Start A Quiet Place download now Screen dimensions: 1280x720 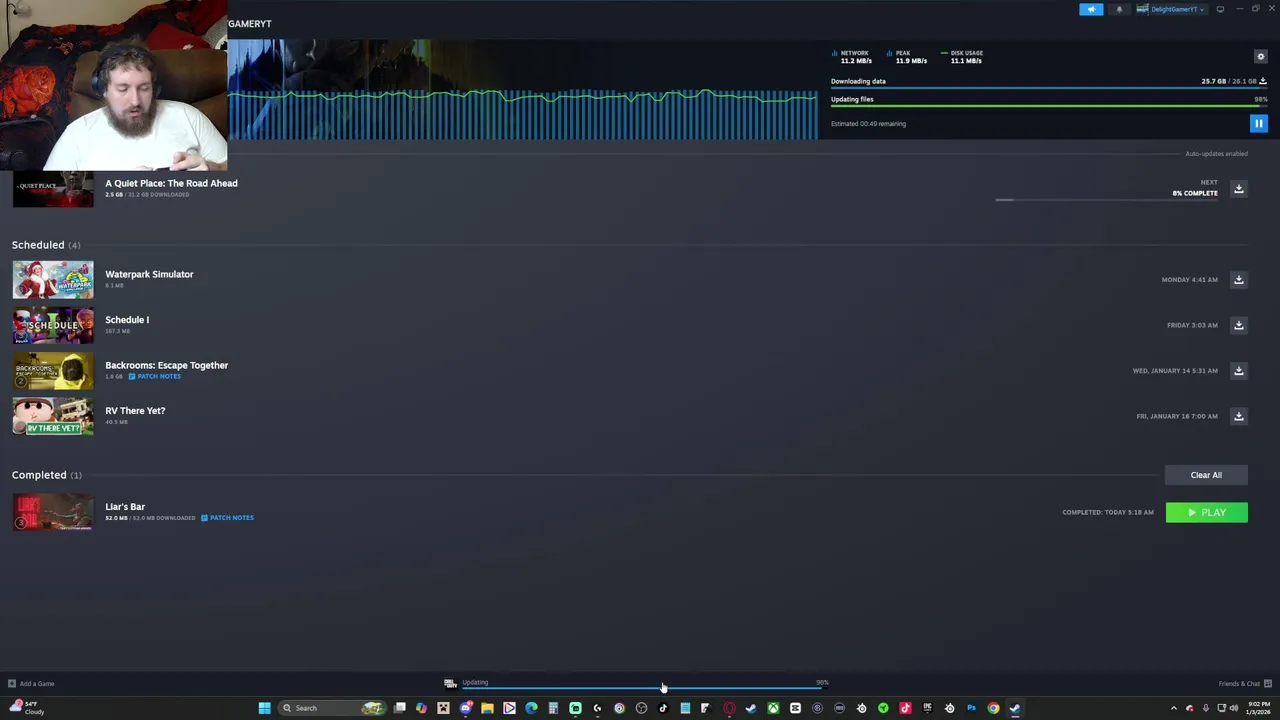click(1238, 189)
